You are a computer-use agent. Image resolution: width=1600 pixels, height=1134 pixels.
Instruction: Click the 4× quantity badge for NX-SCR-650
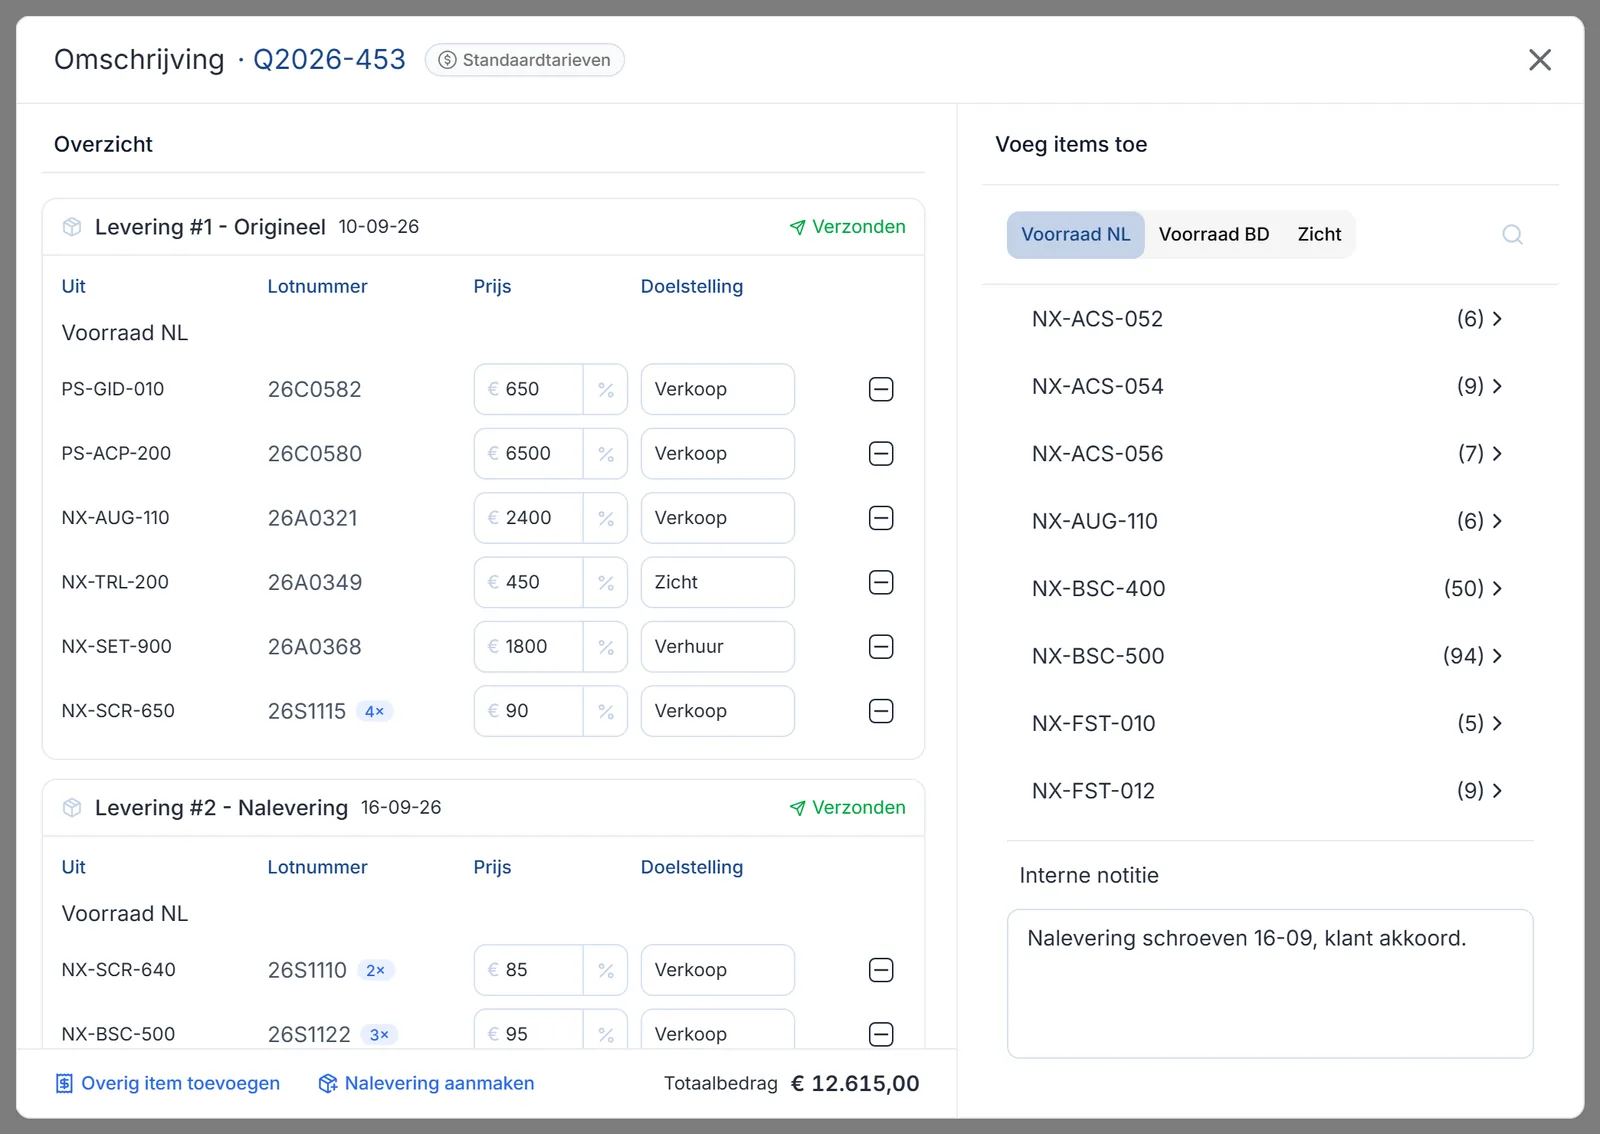pyautogui.click(x=375, y=712)
